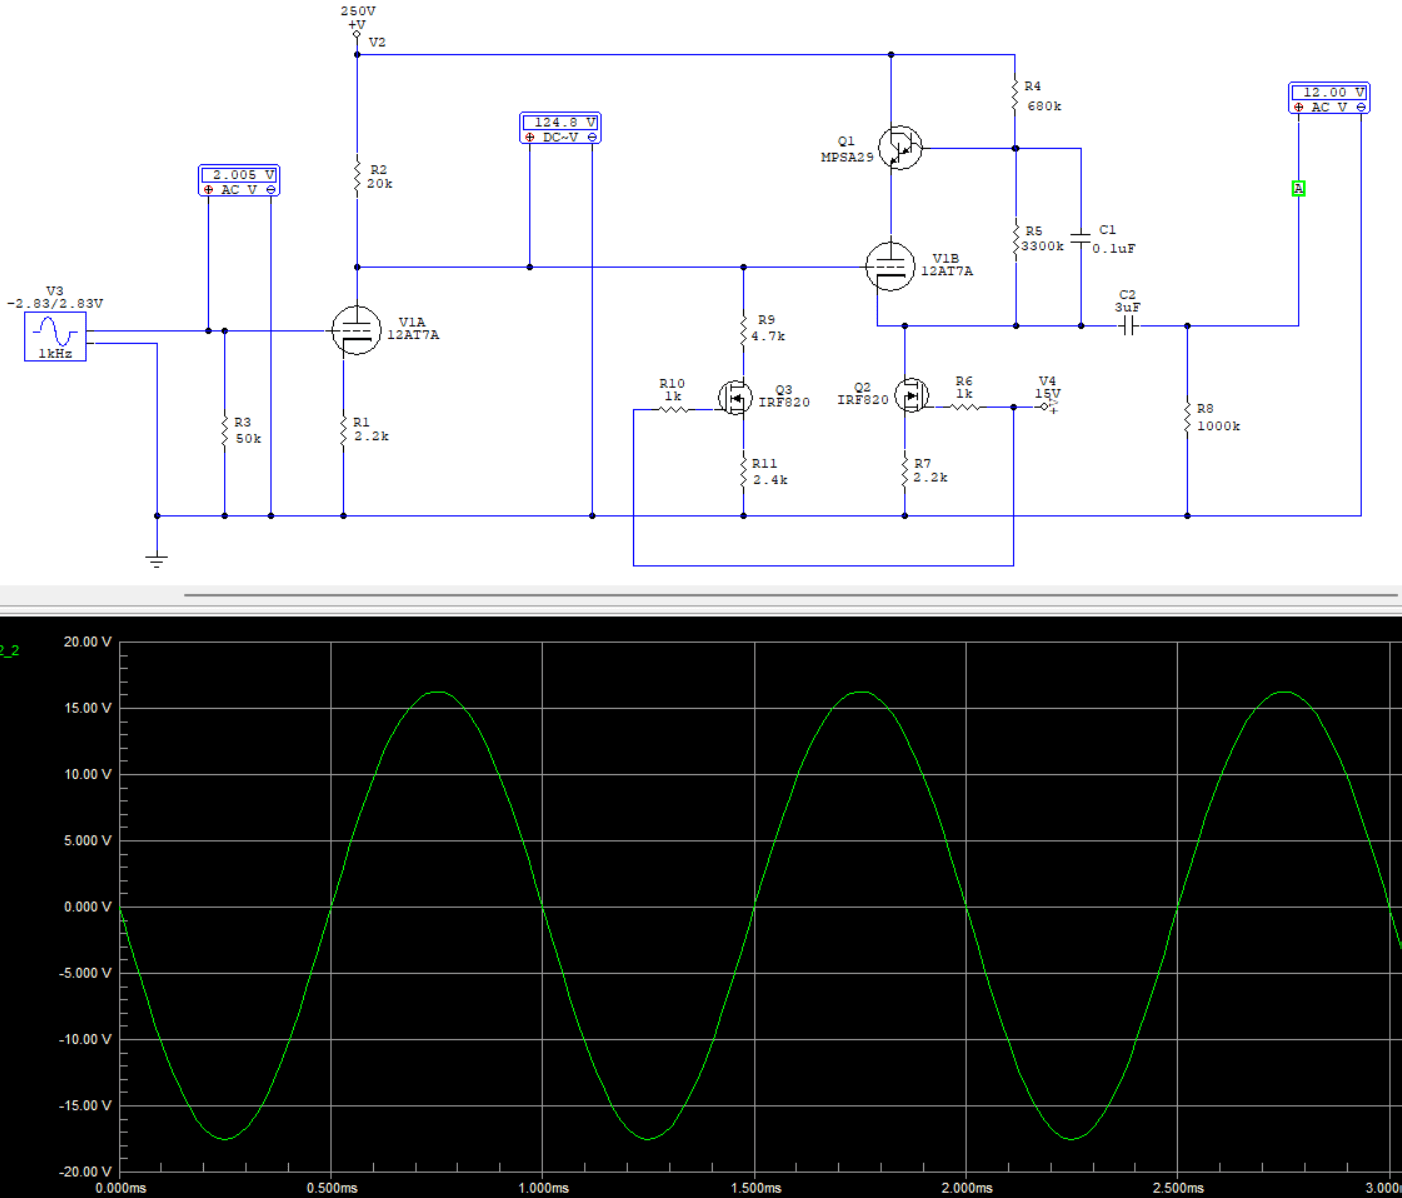Click the 0.000 V axis label

click(x=88, y=906)
